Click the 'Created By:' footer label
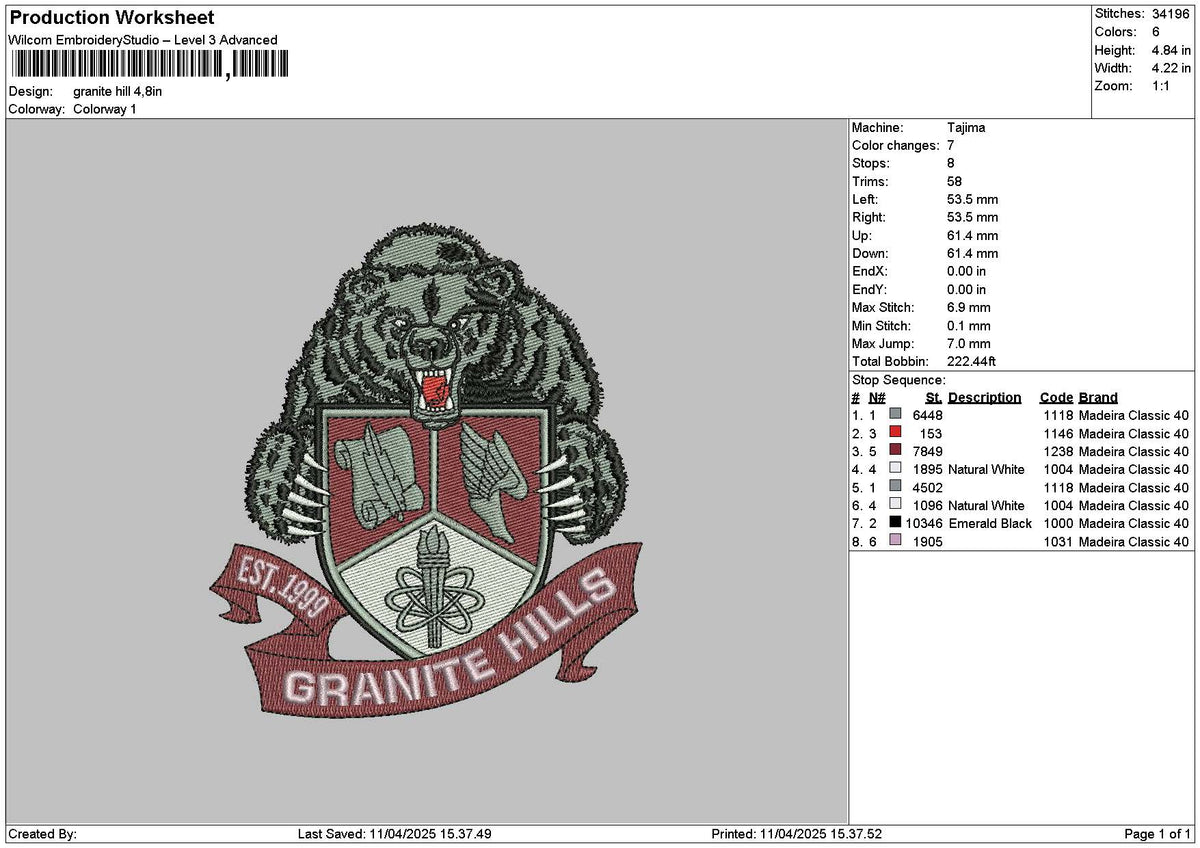The height and width of the screenshot is (848, 1200). pyautogui.click(x=42, y=834)
